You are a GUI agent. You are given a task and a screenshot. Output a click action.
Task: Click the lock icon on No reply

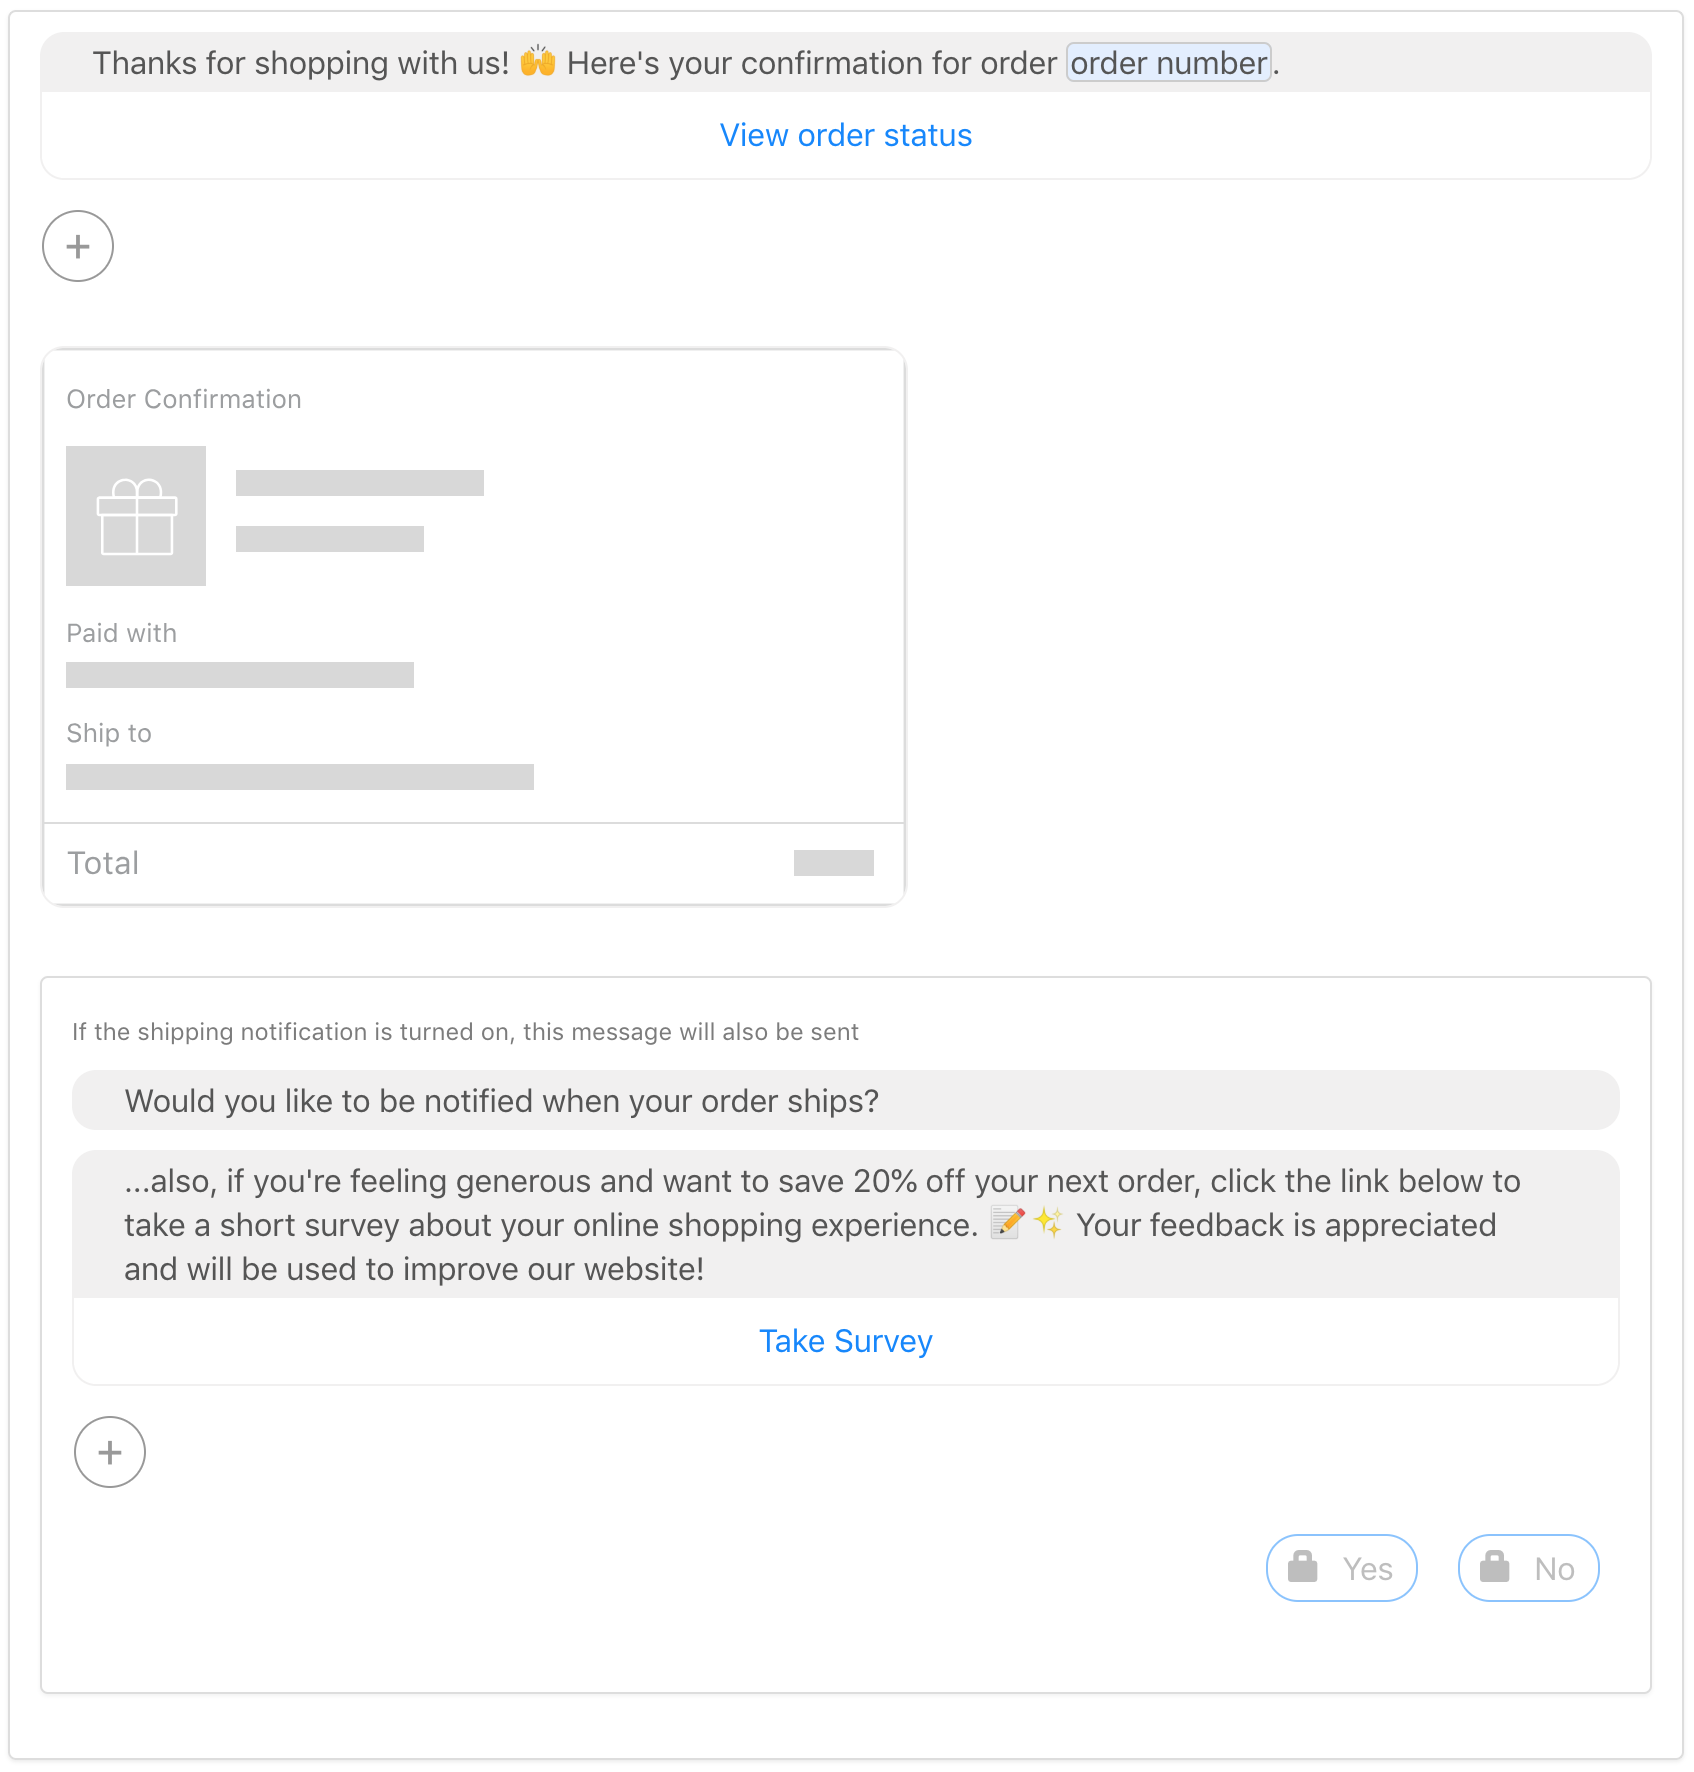[1494, 1567]
